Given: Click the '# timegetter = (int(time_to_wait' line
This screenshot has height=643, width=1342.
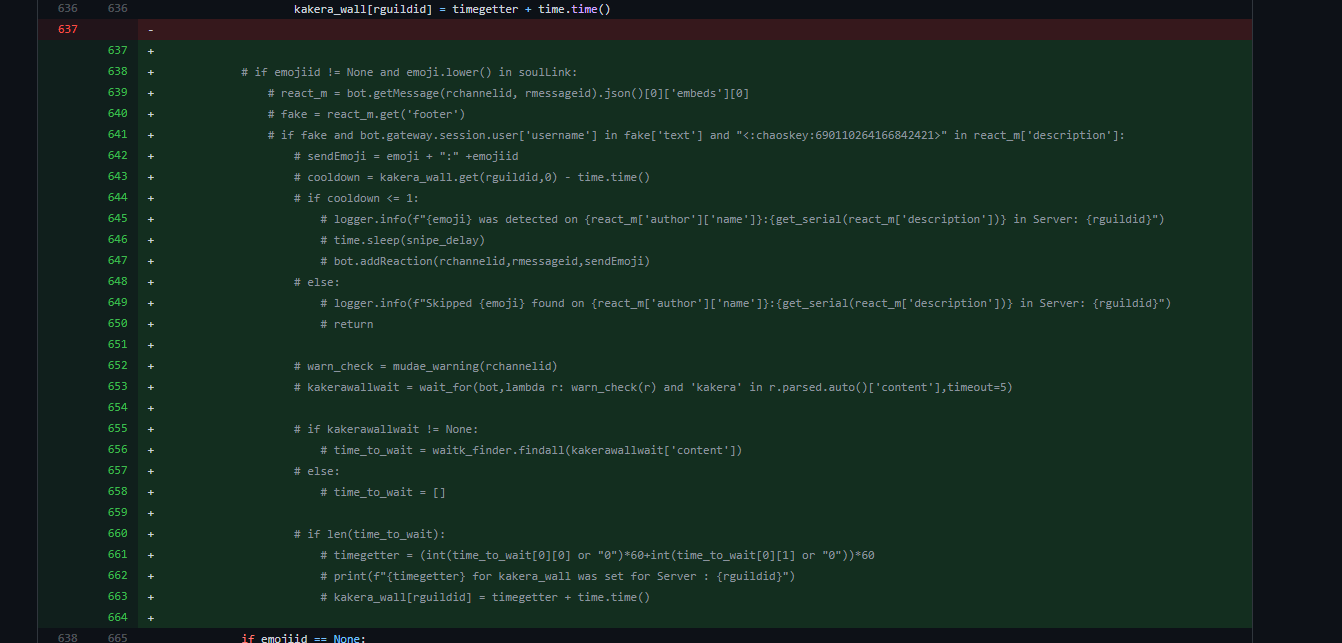Looking at the screenshot, I should pos(598,555).
